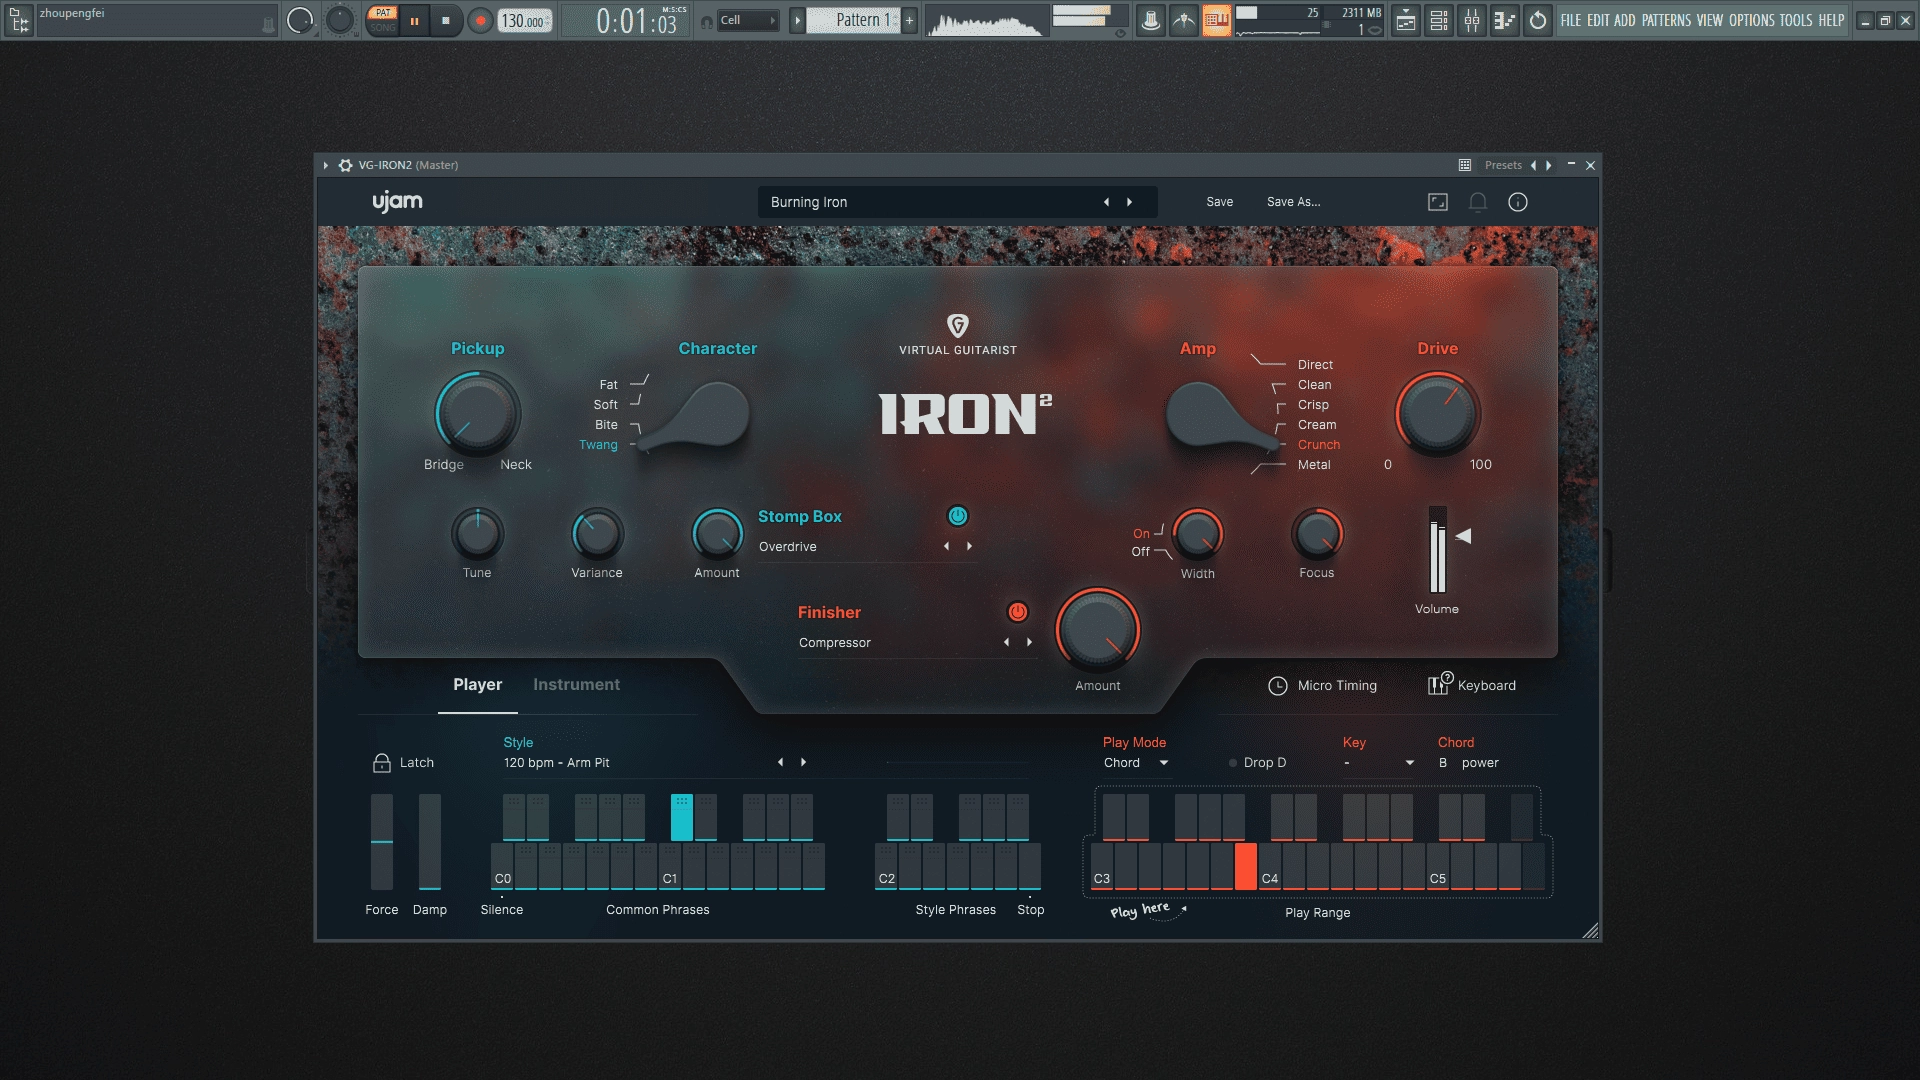Image resolution: width=1920 pixels, height=1080 pixels.
Task: Click the tempo field showing 130.000
Action: tap(524, 21)
